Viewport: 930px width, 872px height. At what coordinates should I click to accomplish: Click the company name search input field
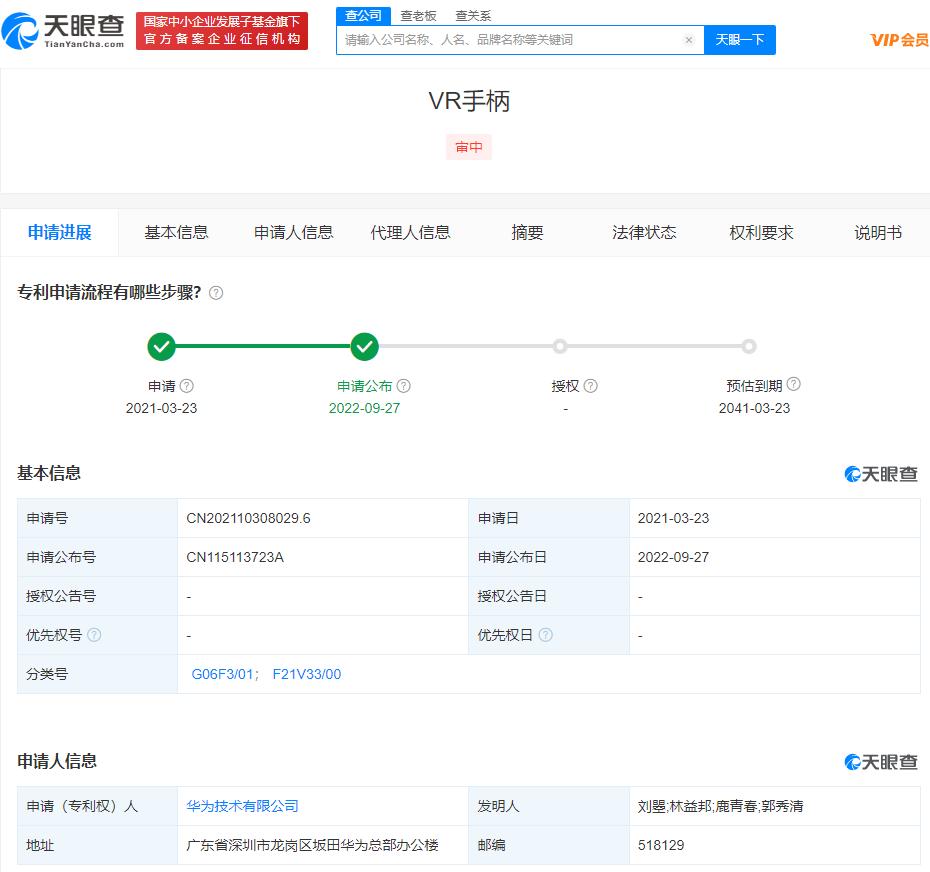[510, 40]
